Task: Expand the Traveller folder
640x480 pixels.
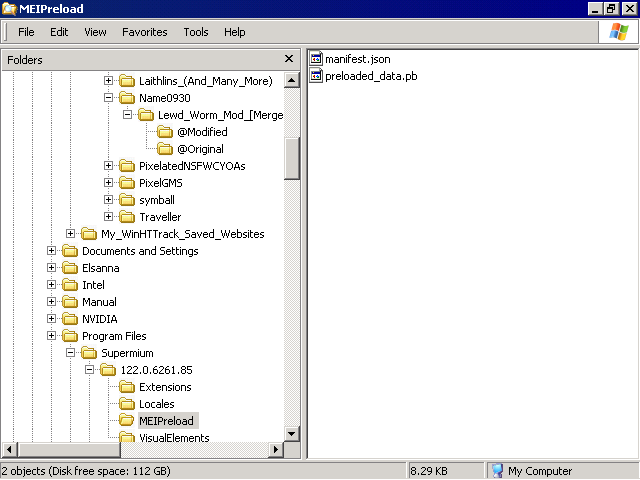Action: tap(108, 217)
